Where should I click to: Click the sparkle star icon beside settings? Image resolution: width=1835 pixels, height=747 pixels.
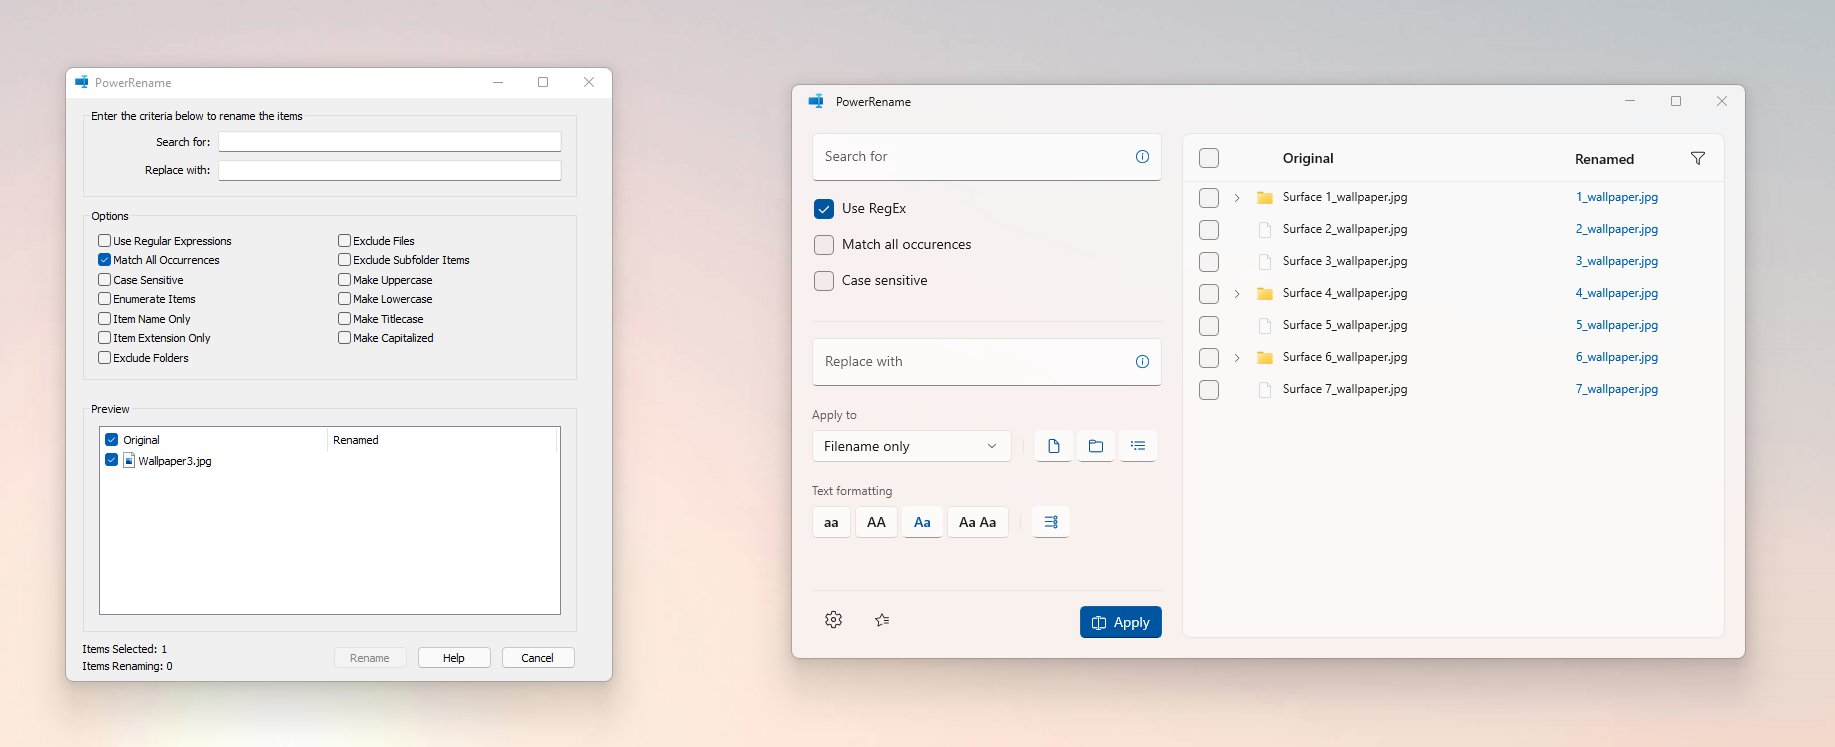click(882, 620)
